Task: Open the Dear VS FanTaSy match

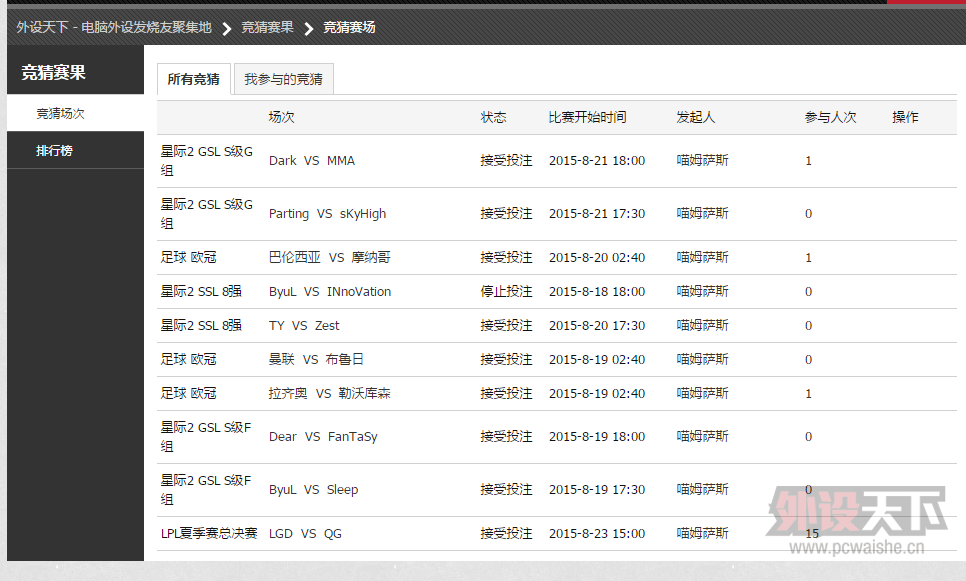Action: (x=323, y=437)
